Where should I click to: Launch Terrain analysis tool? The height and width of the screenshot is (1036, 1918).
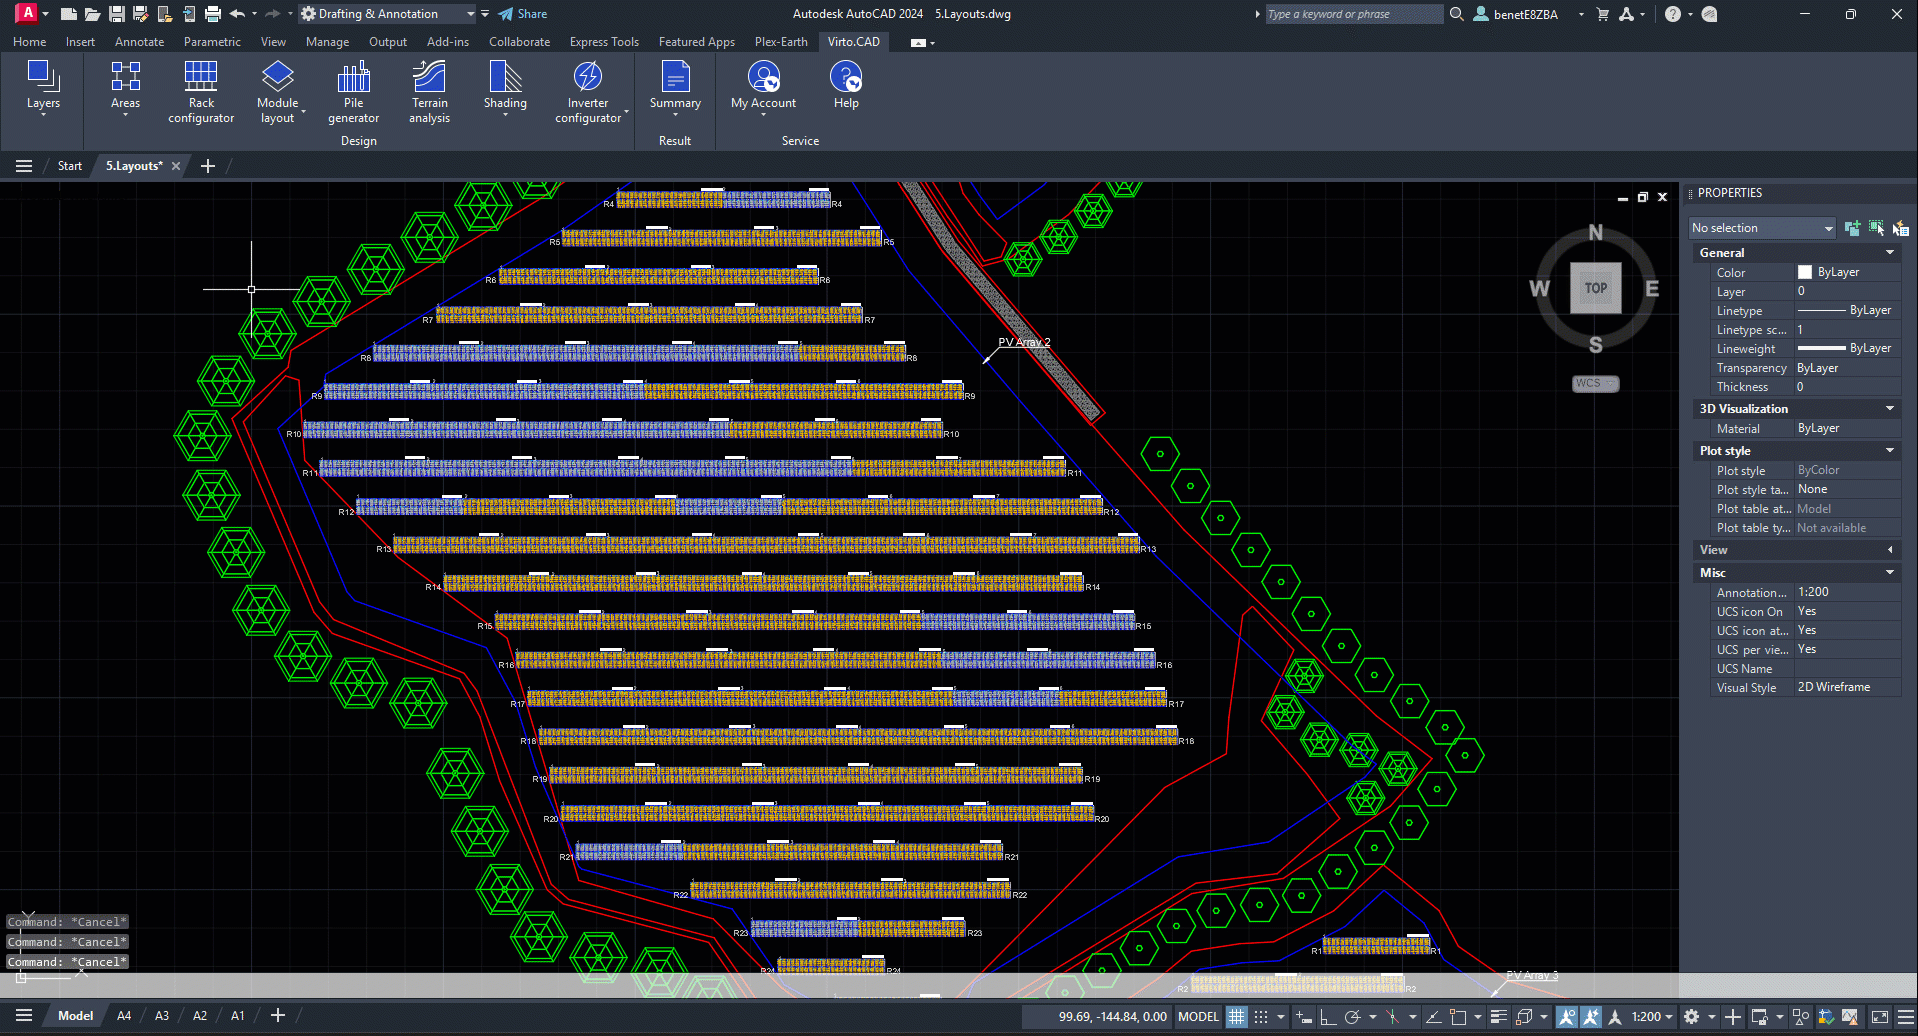pos(429,90)
